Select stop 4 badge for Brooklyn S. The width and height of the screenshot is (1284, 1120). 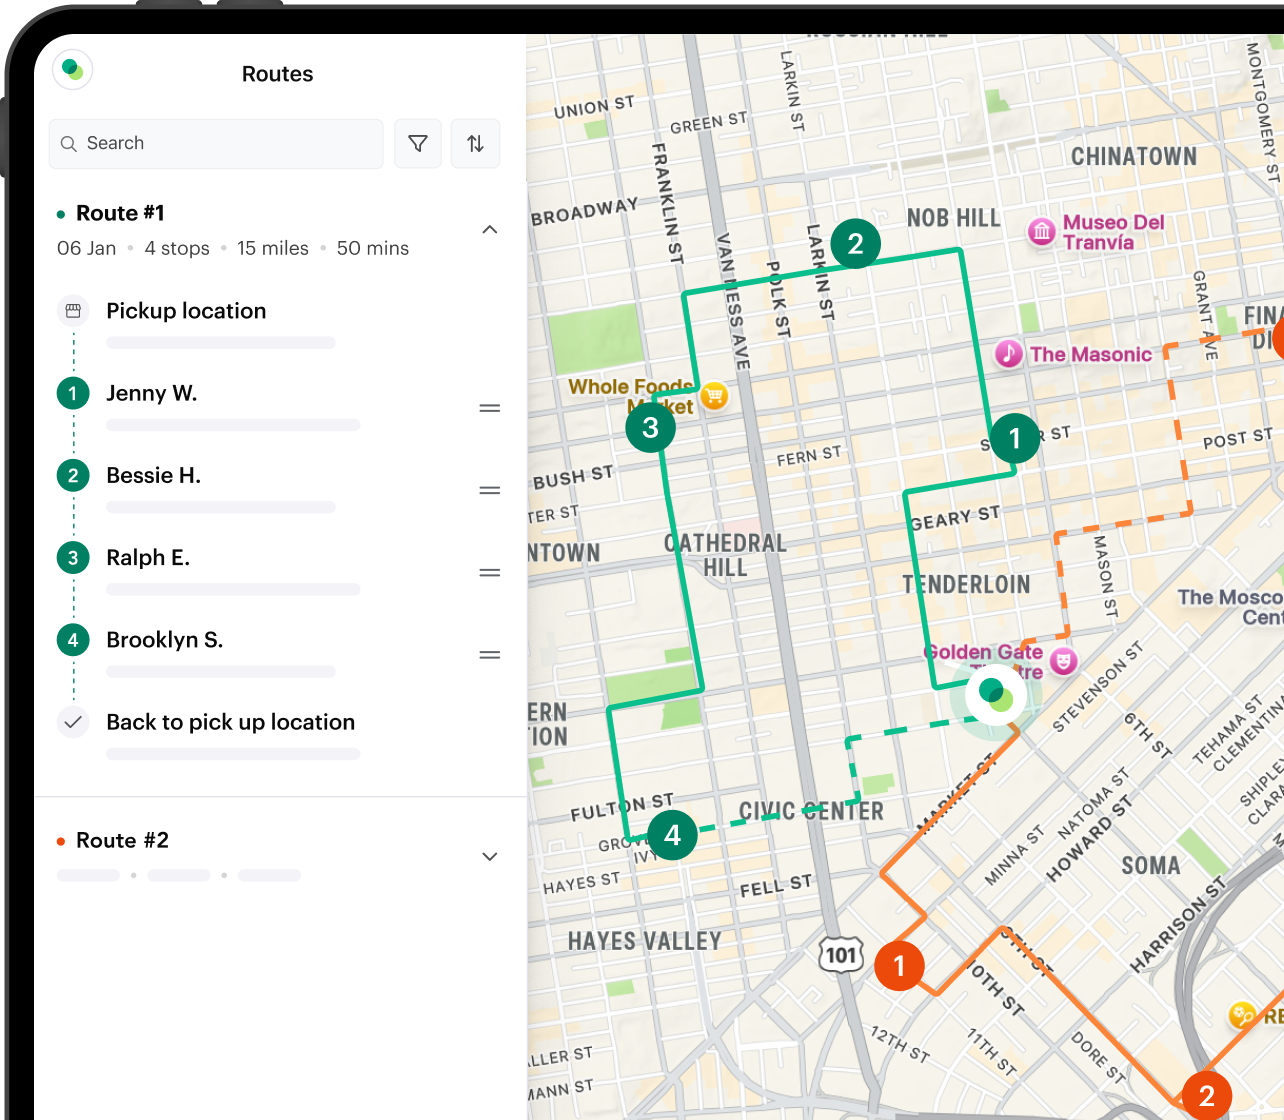click(73, 640)
